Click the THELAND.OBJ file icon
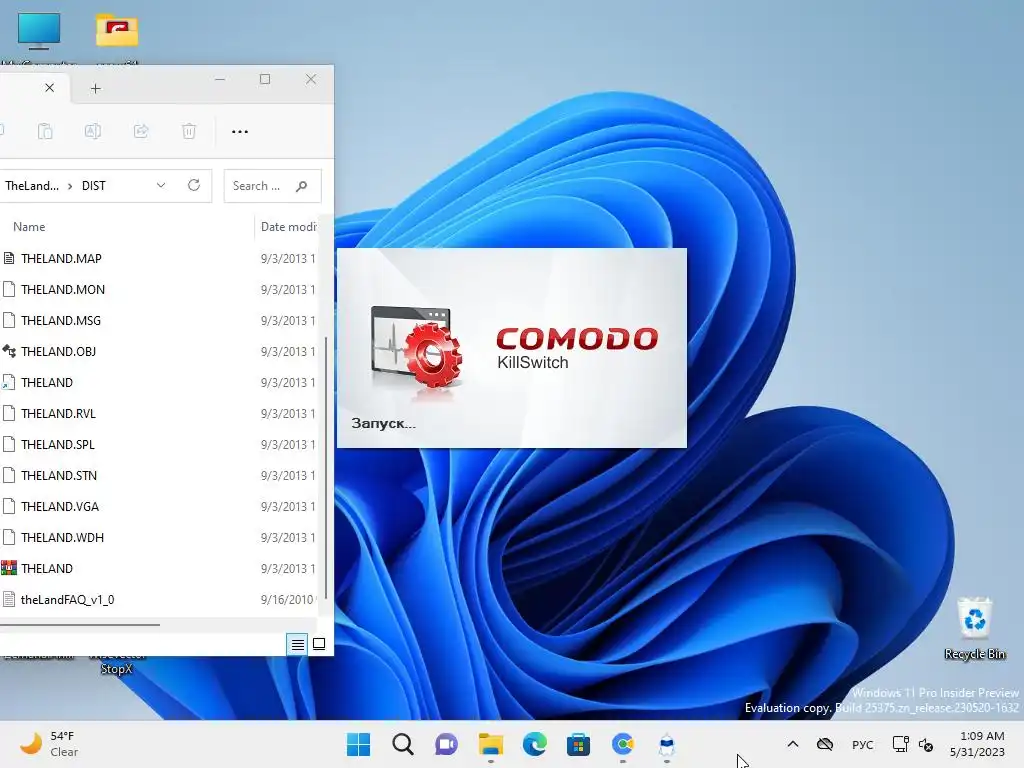 point(8,351)
